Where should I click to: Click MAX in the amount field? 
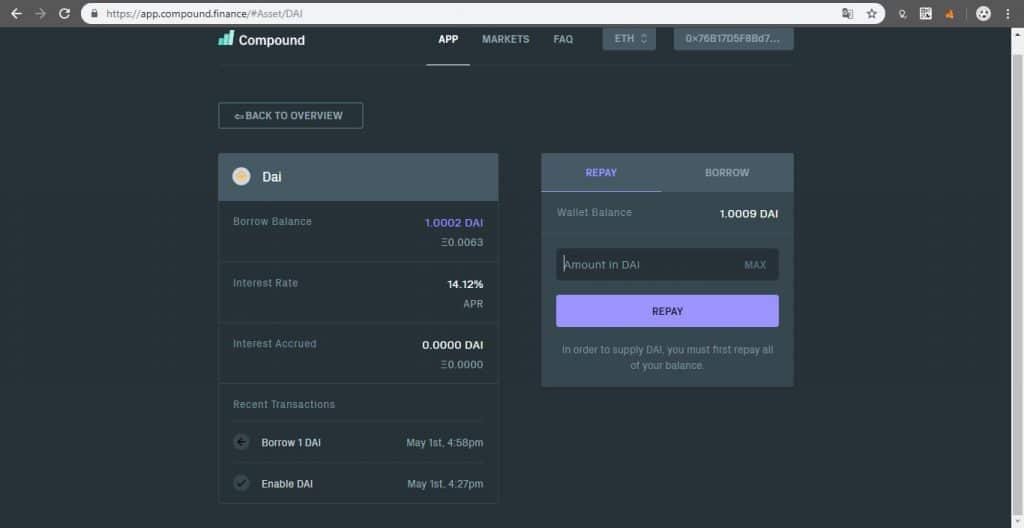tap(755, 265)
